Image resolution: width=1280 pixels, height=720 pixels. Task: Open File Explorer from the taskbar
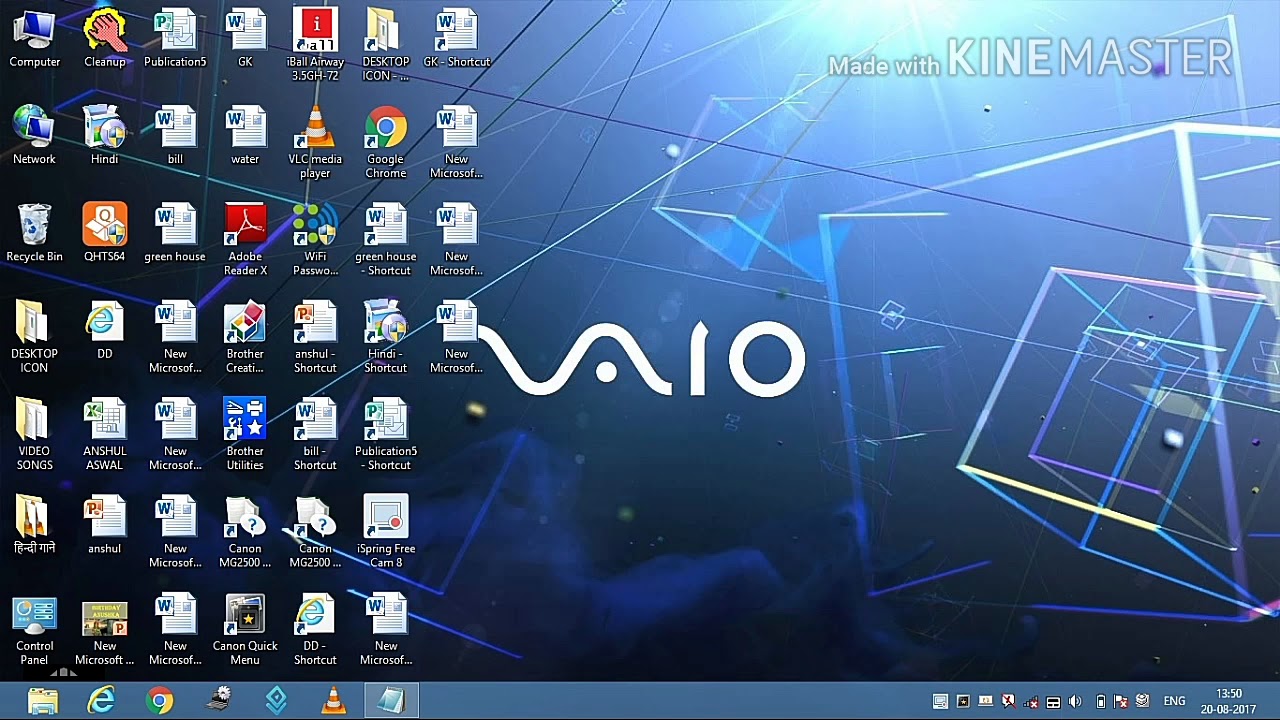43,701
